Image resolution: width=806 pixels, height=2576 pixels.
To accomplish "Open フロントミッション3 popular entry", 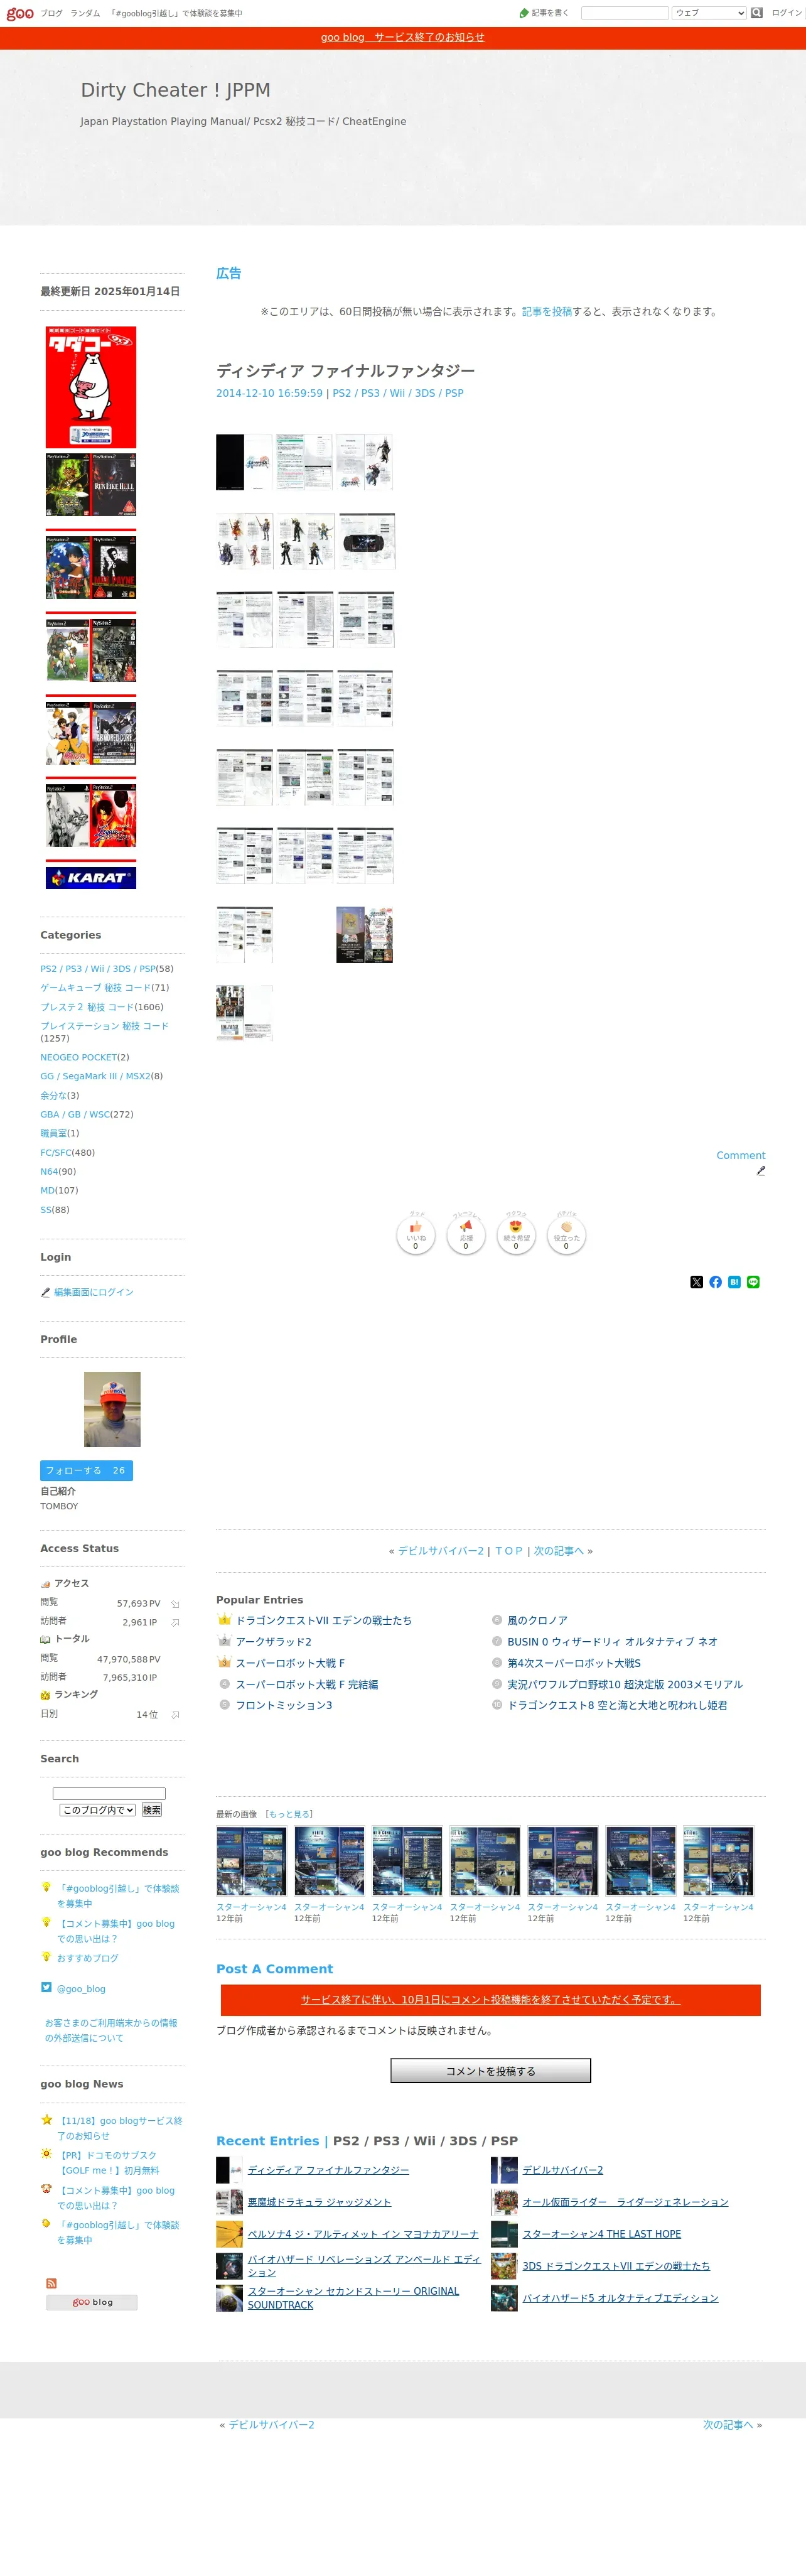I will click(x=284, y=1705).
